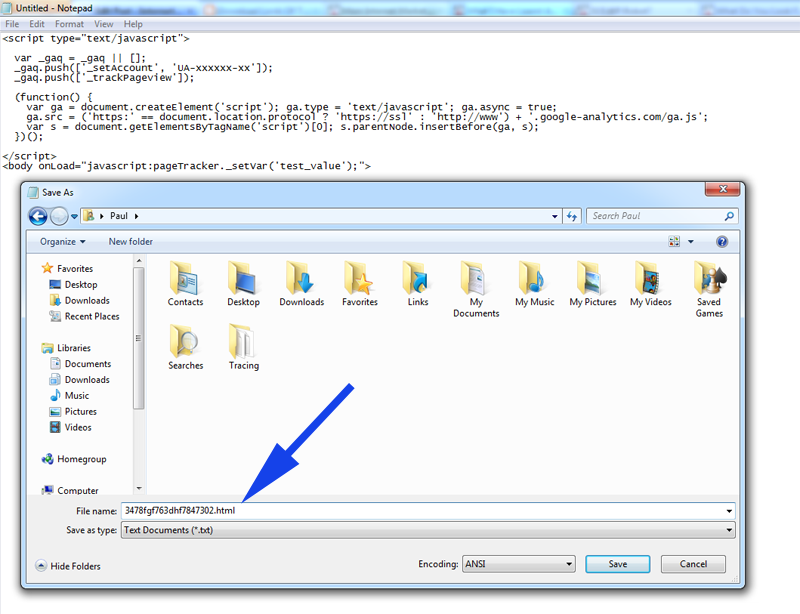Open the Downloads folder icon in file list
Viewport: 800px width, 614px height.
tap(302, 284)
